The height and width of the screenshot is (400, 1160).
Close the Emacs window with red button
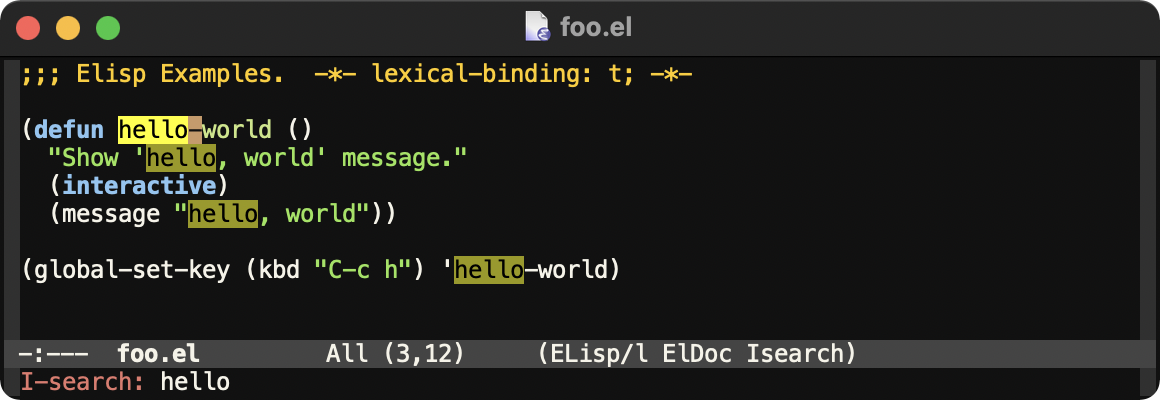coord(28,27)
